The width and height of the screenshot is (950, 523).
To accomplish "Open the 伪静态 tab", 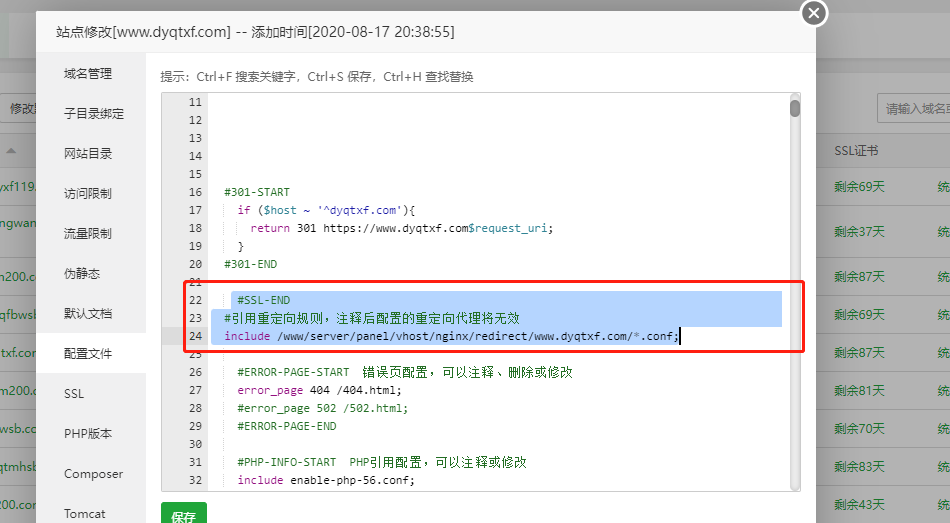I will (82, 273).
